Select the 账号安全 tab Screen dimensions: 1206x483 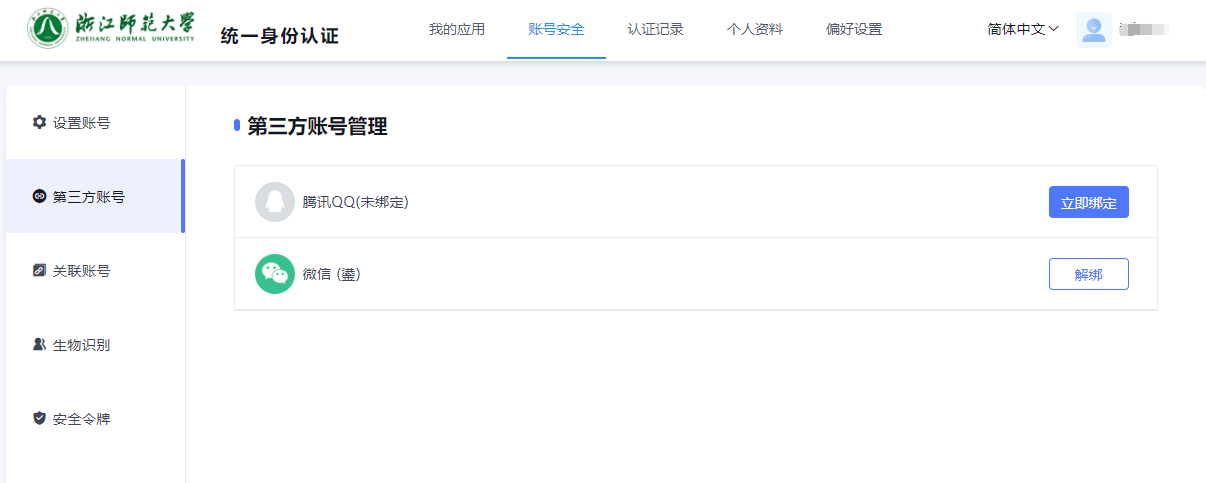point(556,30)
